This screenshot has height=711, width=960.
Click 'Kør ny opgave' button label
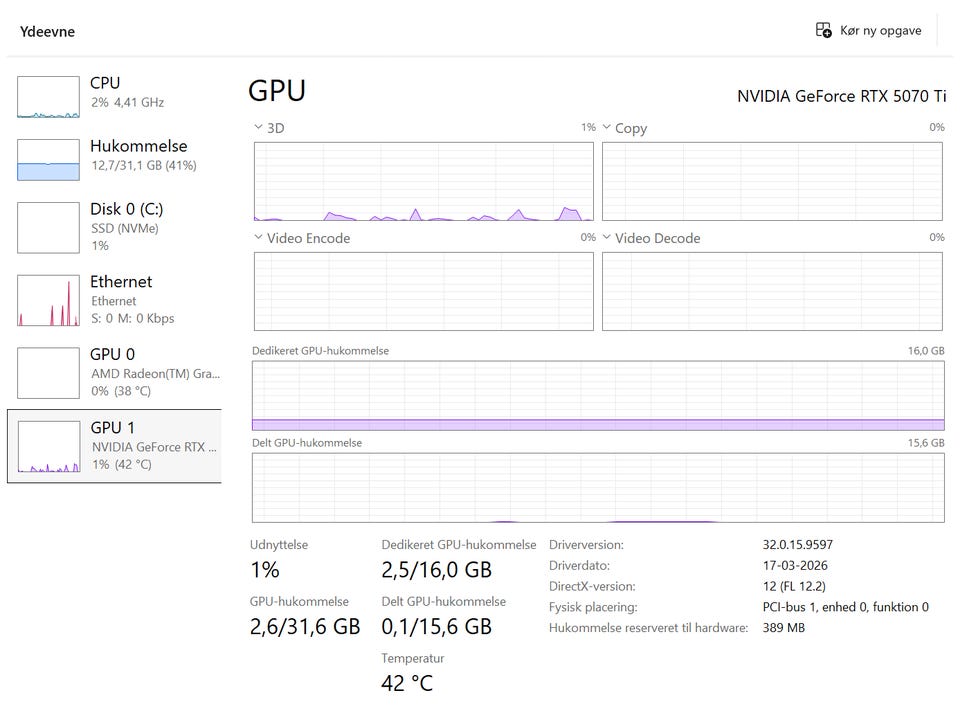click(x=880, y=30)
